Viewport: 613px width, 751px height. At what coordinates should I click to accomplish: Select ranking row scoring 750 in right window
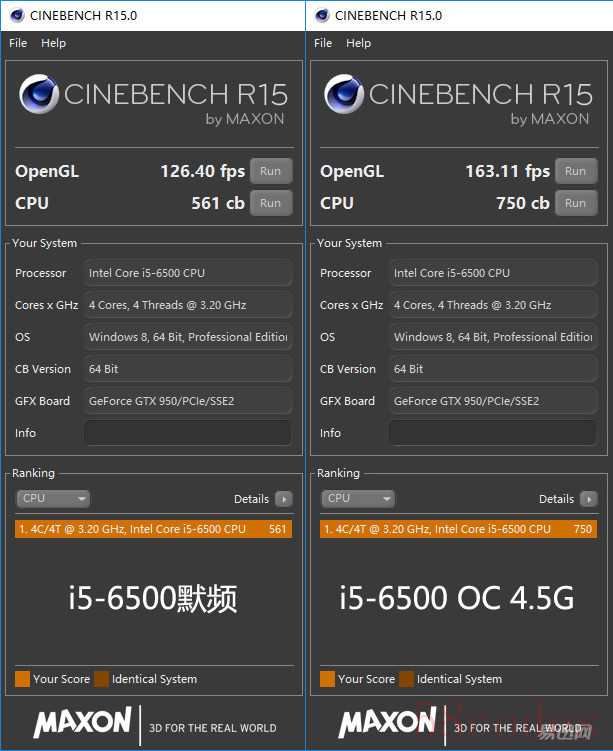coord(458,529)
